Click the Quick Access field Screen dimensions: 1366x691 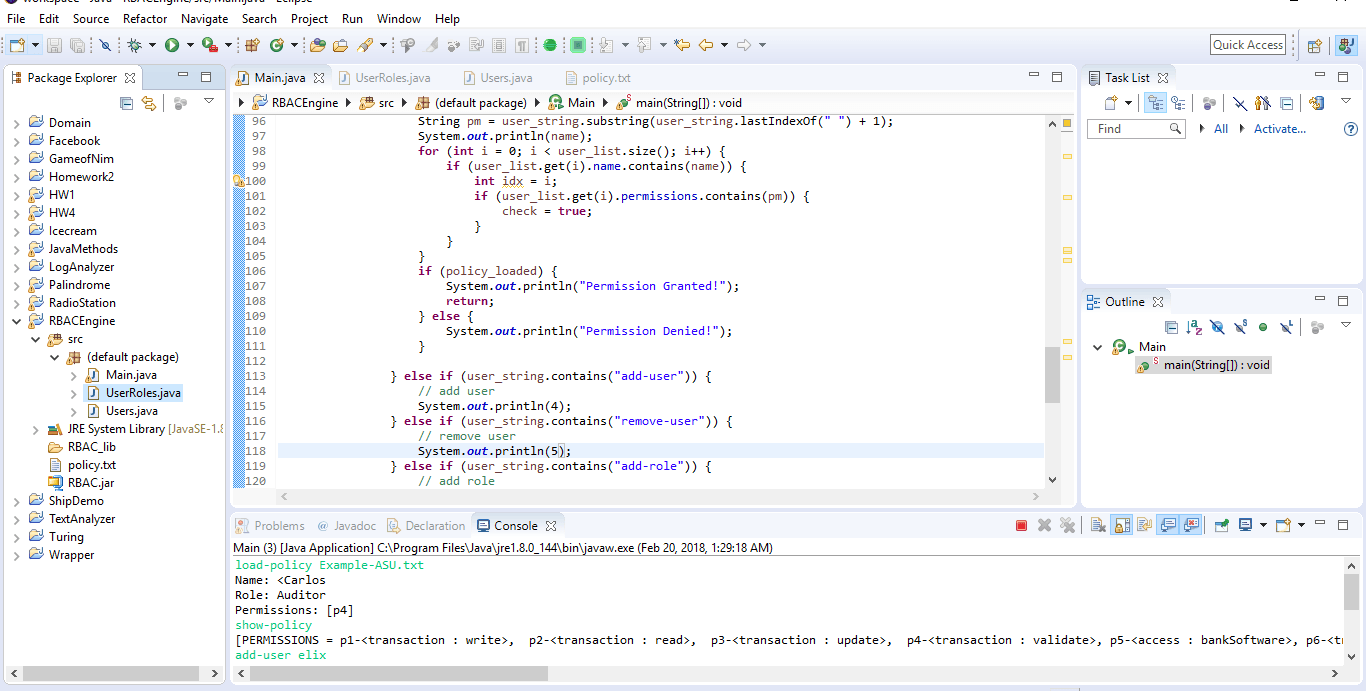tap(1248, 45)
